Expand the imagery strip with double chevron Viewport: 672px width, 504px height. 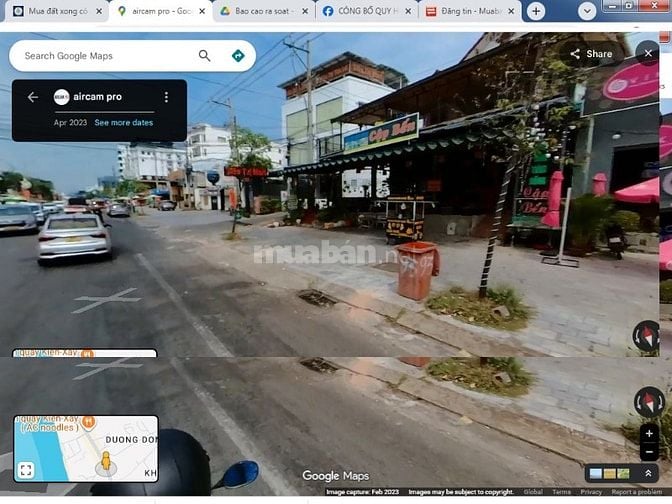coord(648,473)
